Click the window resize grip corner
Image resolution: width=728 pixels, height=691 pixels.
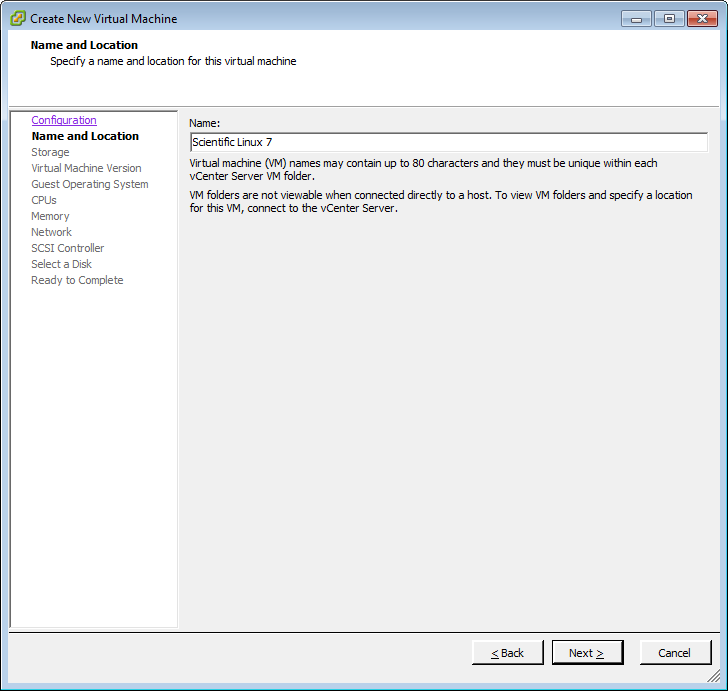(714, 676)
